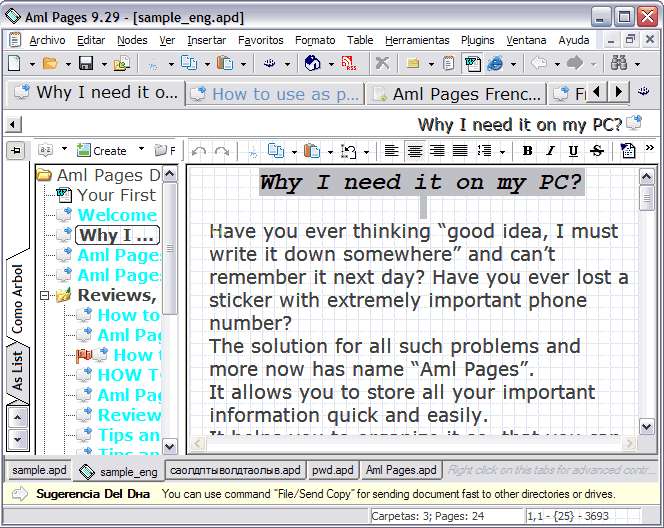664x528 pixels.
Task: Select the Welcome node in the tree
Action: [117, 215]
